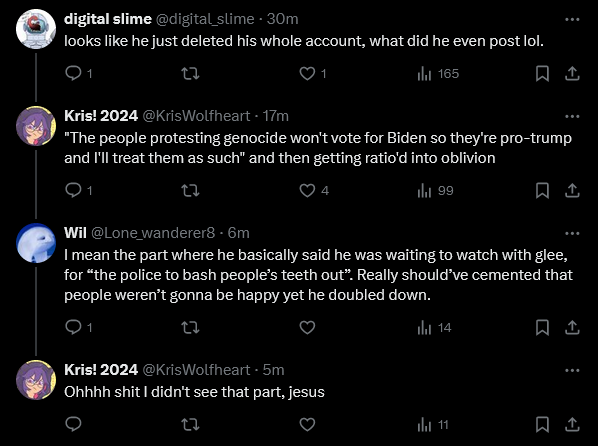Image resolution: width=598 pixels, height=446 pixels.
Task: Like digital slime's deleted account tweet
Action: 307,73
